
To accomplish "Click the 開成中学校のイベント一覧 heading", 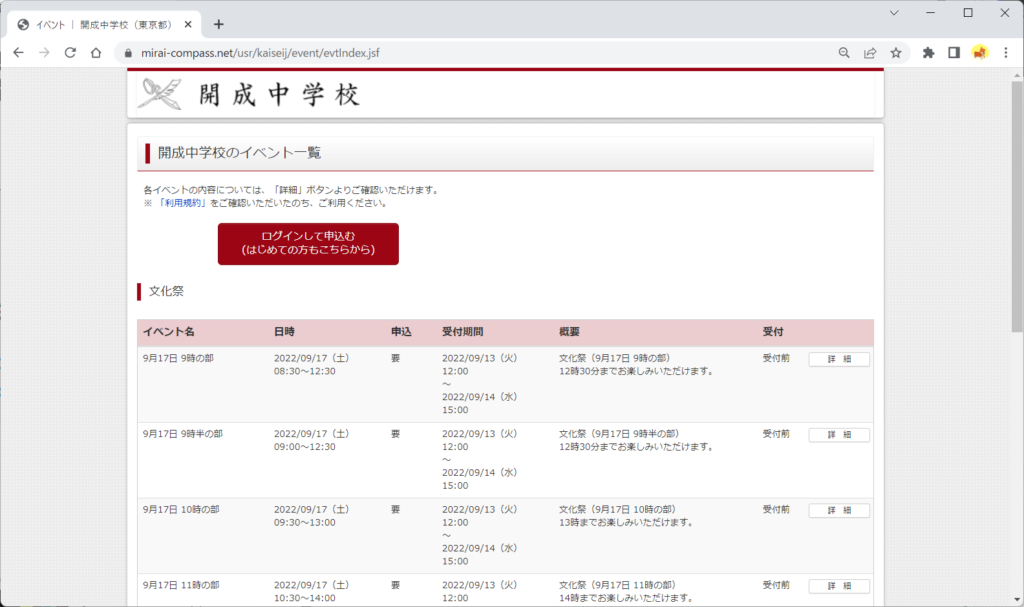I will [x=239, y=153].
